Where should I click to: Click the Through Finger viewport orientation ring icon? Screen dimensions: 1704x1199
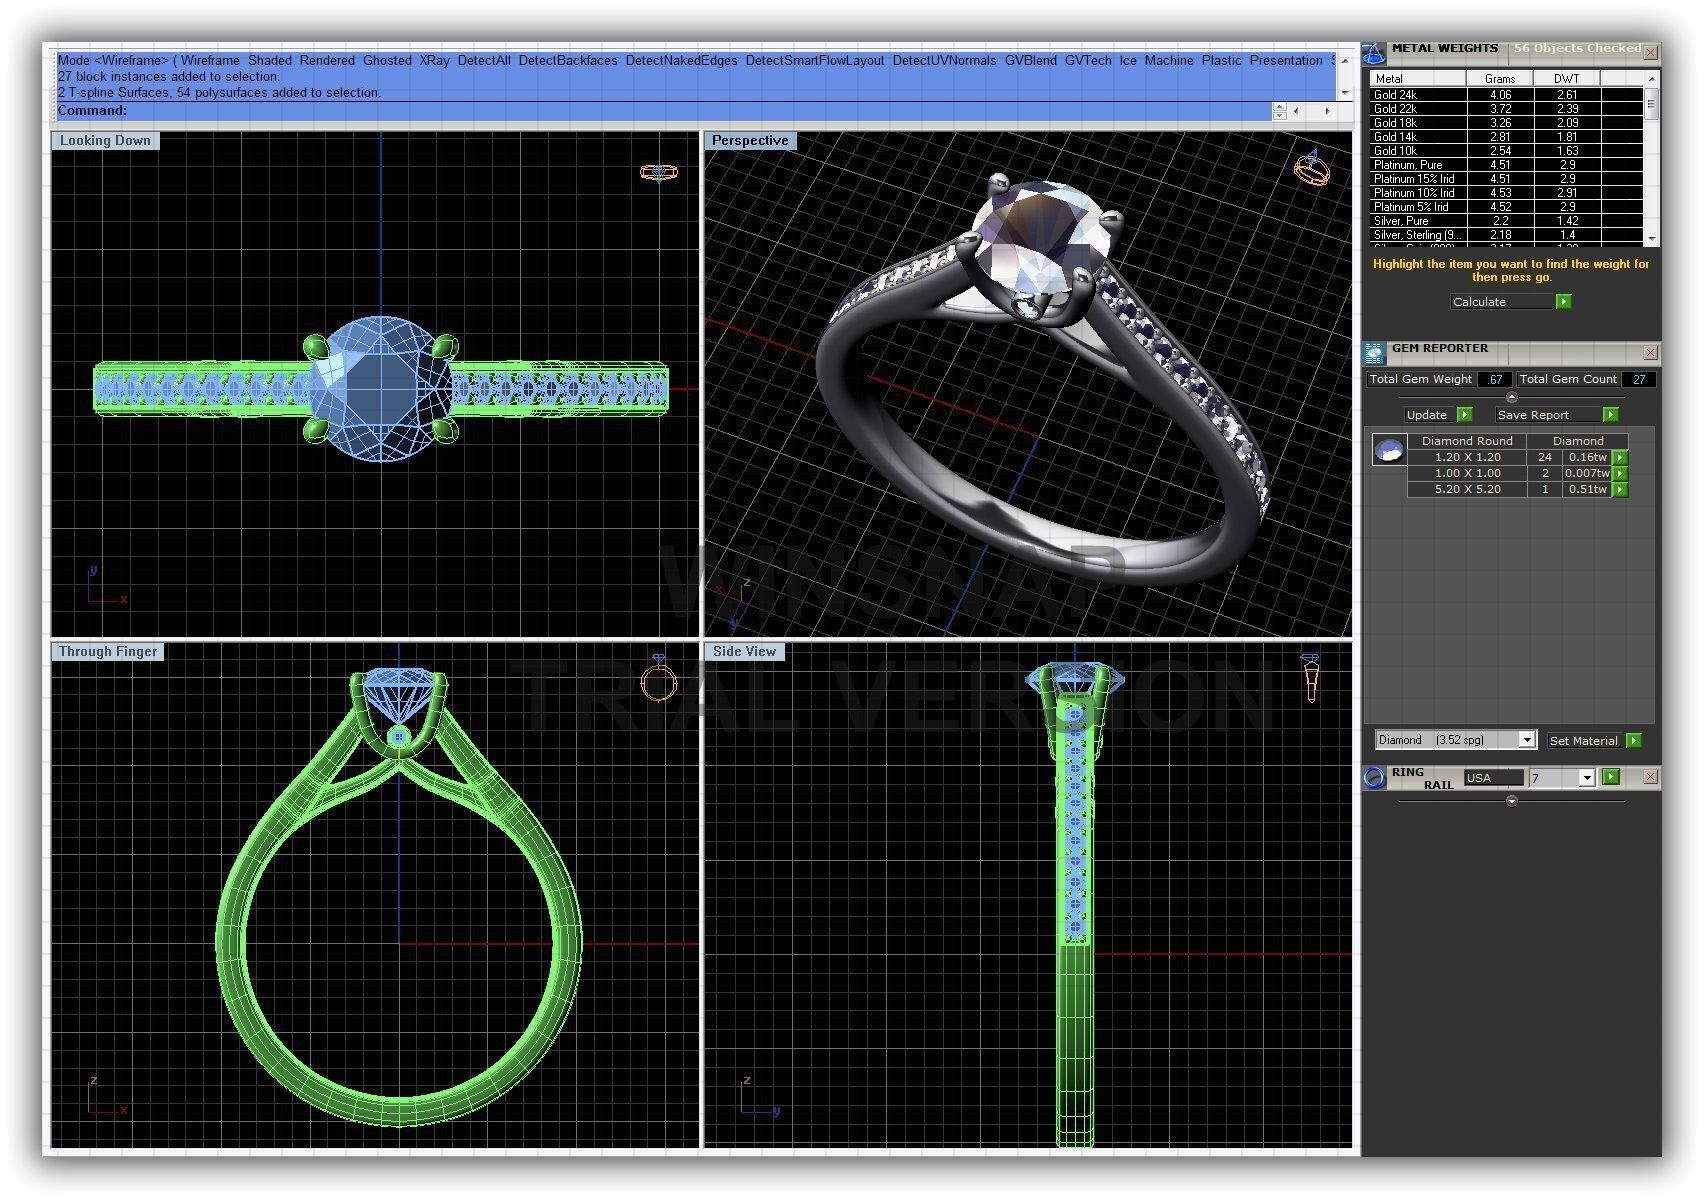pyautogui.click(x=659, y=679)
